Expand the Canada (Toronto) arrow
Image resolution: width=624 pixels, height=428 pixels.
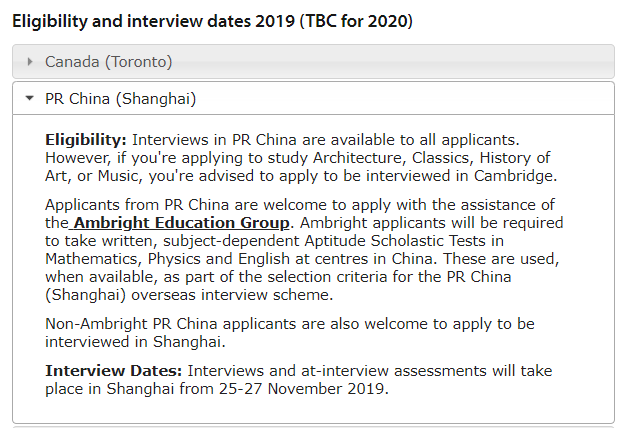[30, 62]
